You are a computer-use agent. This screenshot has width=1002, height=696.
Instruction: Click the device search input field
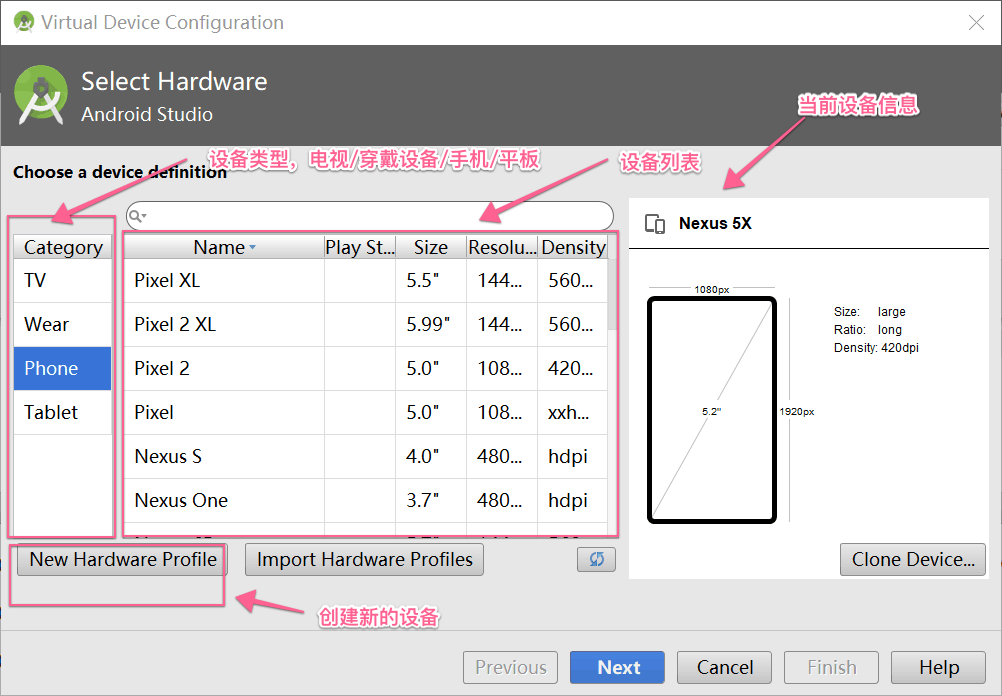click(x=369, y=216)
